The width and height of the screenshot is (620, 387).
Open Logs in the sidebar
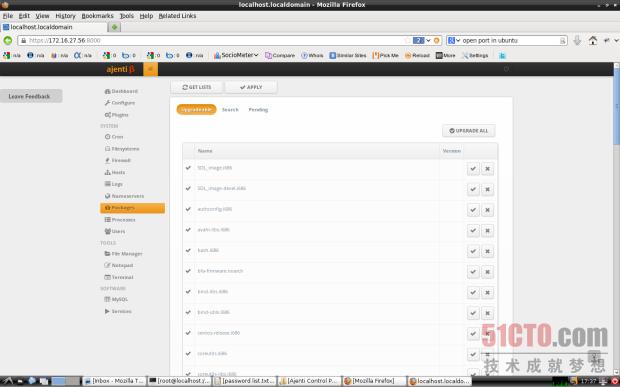coord(113,184)
